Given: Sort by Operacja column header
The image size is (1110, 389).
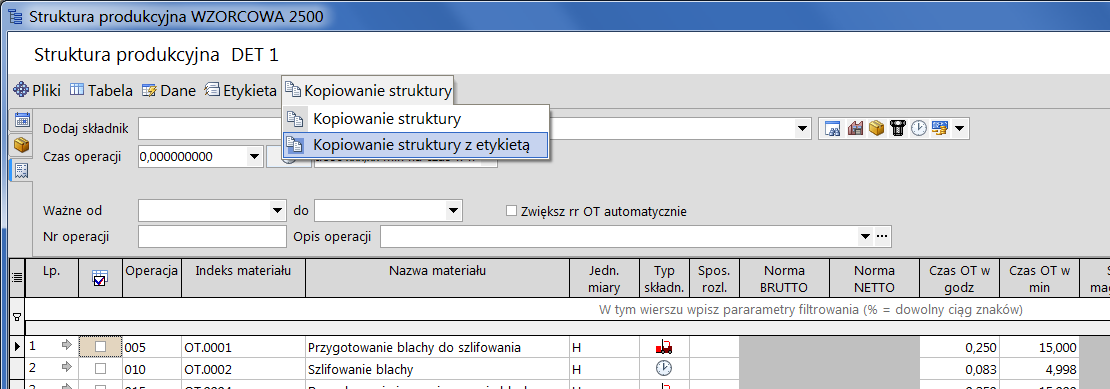Looking at the screenshot, I should point(152,277).
